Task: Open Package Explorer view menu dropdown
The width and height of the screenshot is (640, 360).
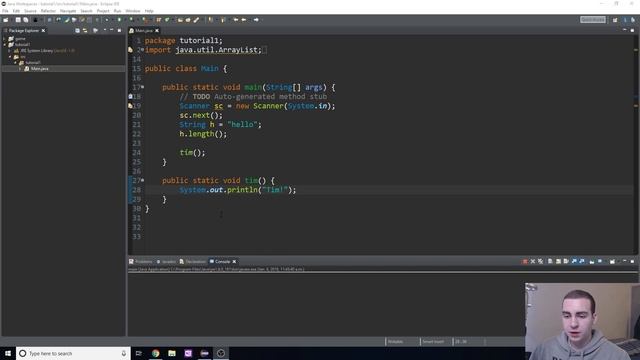Action: coord(104,31)
